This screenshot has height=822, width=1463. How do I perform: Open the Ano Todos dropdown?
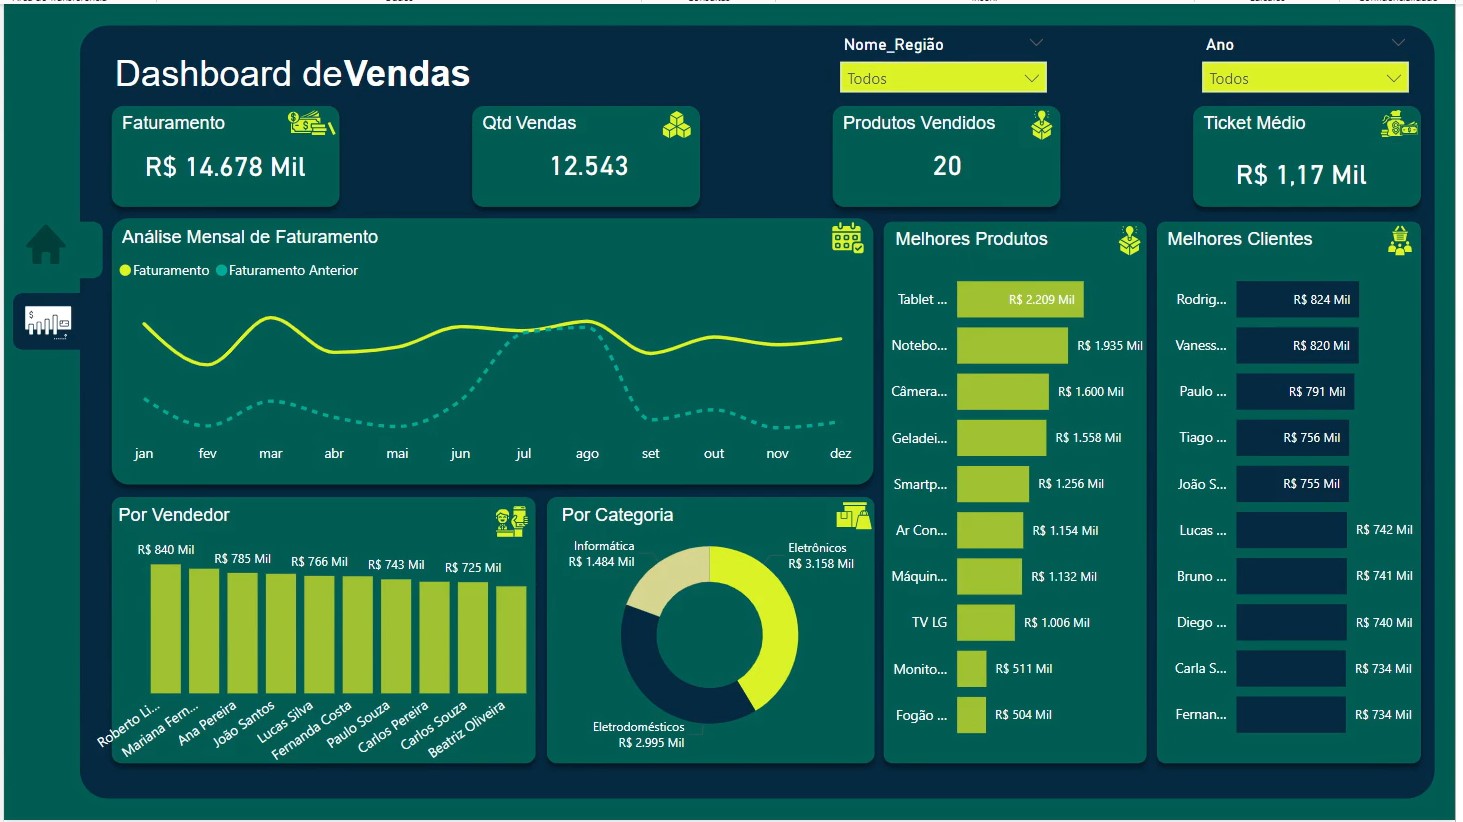(1305, 78)
